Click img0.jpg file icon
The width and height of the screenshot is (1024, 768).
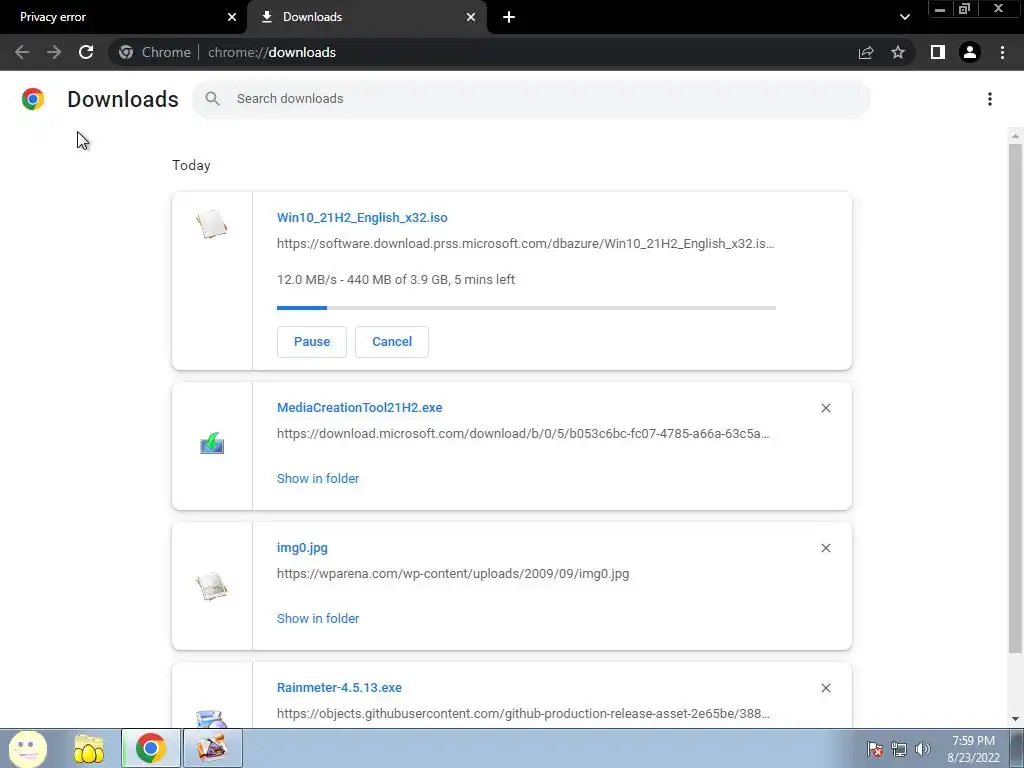coord(212,586)
